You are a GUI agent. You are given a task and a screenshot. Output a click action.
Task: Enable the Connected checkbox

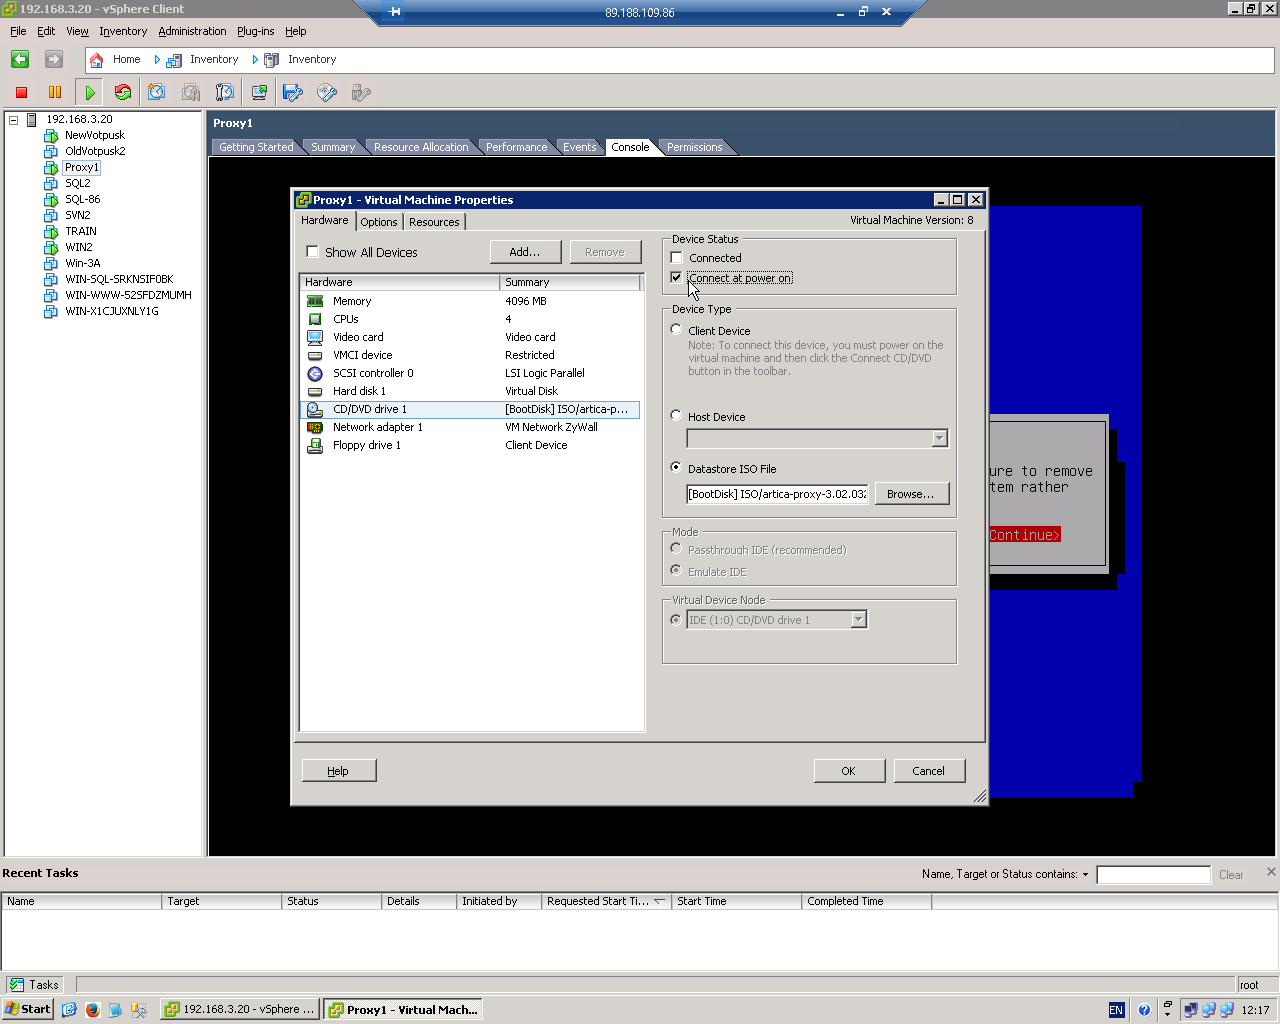(x=676, y=258)
